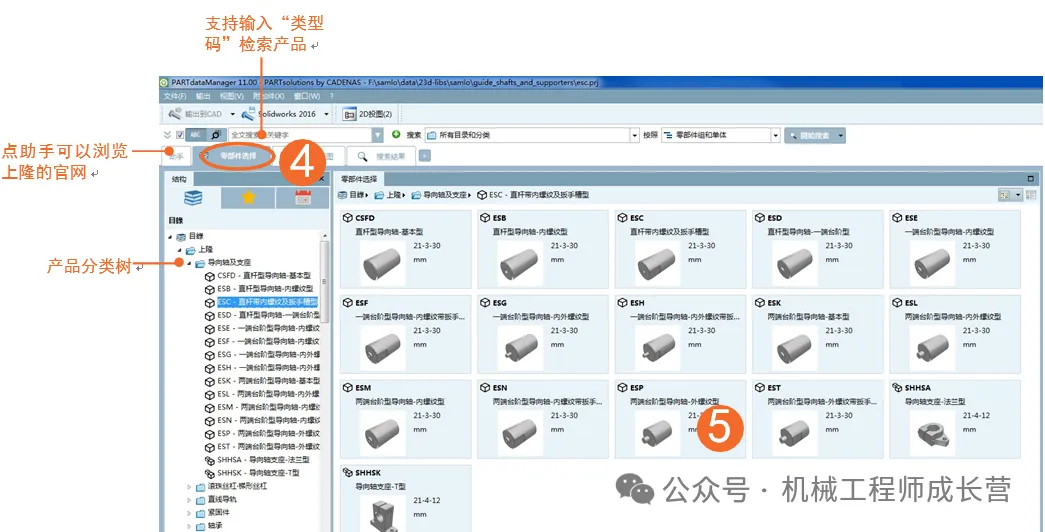Open the 所有目录和分类 combo box

click(x=532, y=135)
